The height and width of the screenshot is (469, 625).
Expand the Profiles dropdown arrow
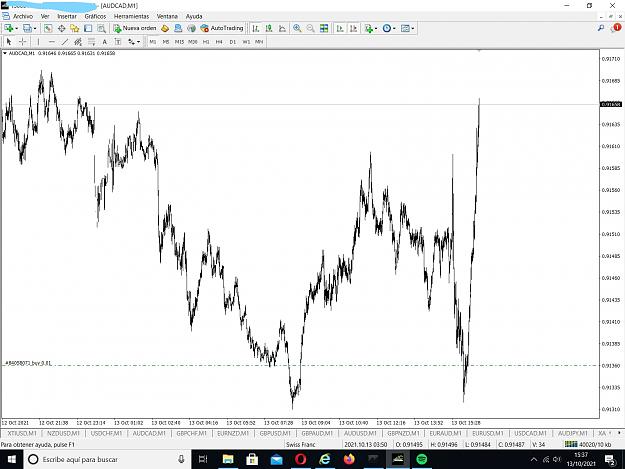pyautogui.click(x=35, y=28)
